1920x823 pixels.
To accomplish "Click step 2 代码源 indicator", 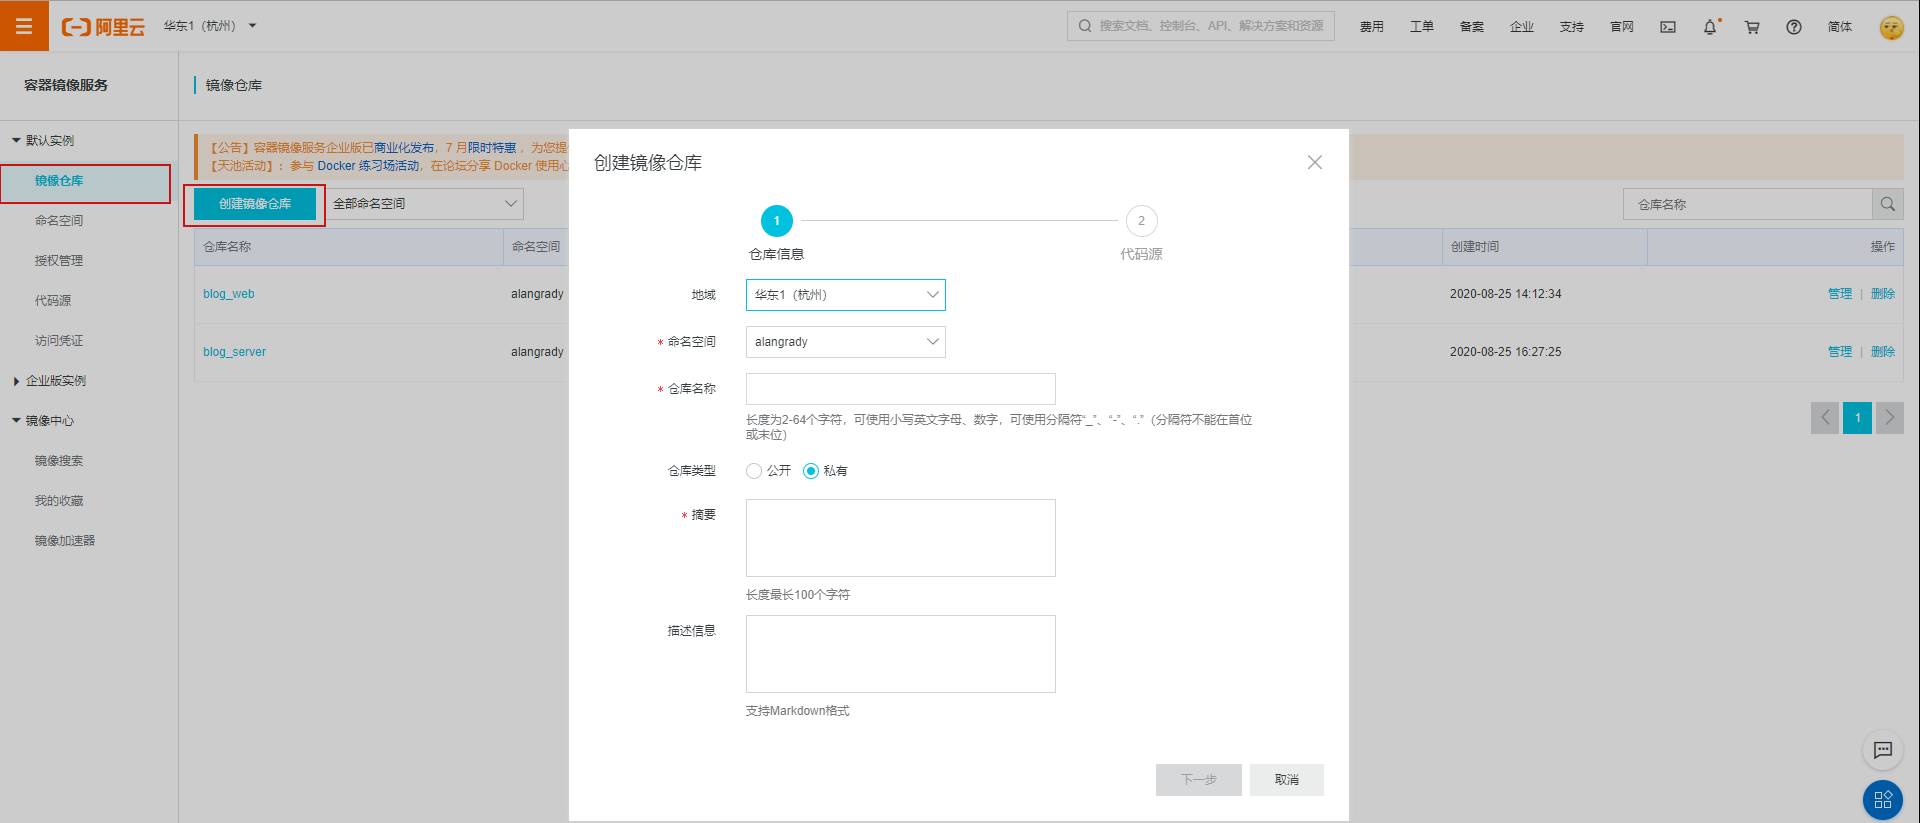I will pyautogui.click(x=1141, y=221).
